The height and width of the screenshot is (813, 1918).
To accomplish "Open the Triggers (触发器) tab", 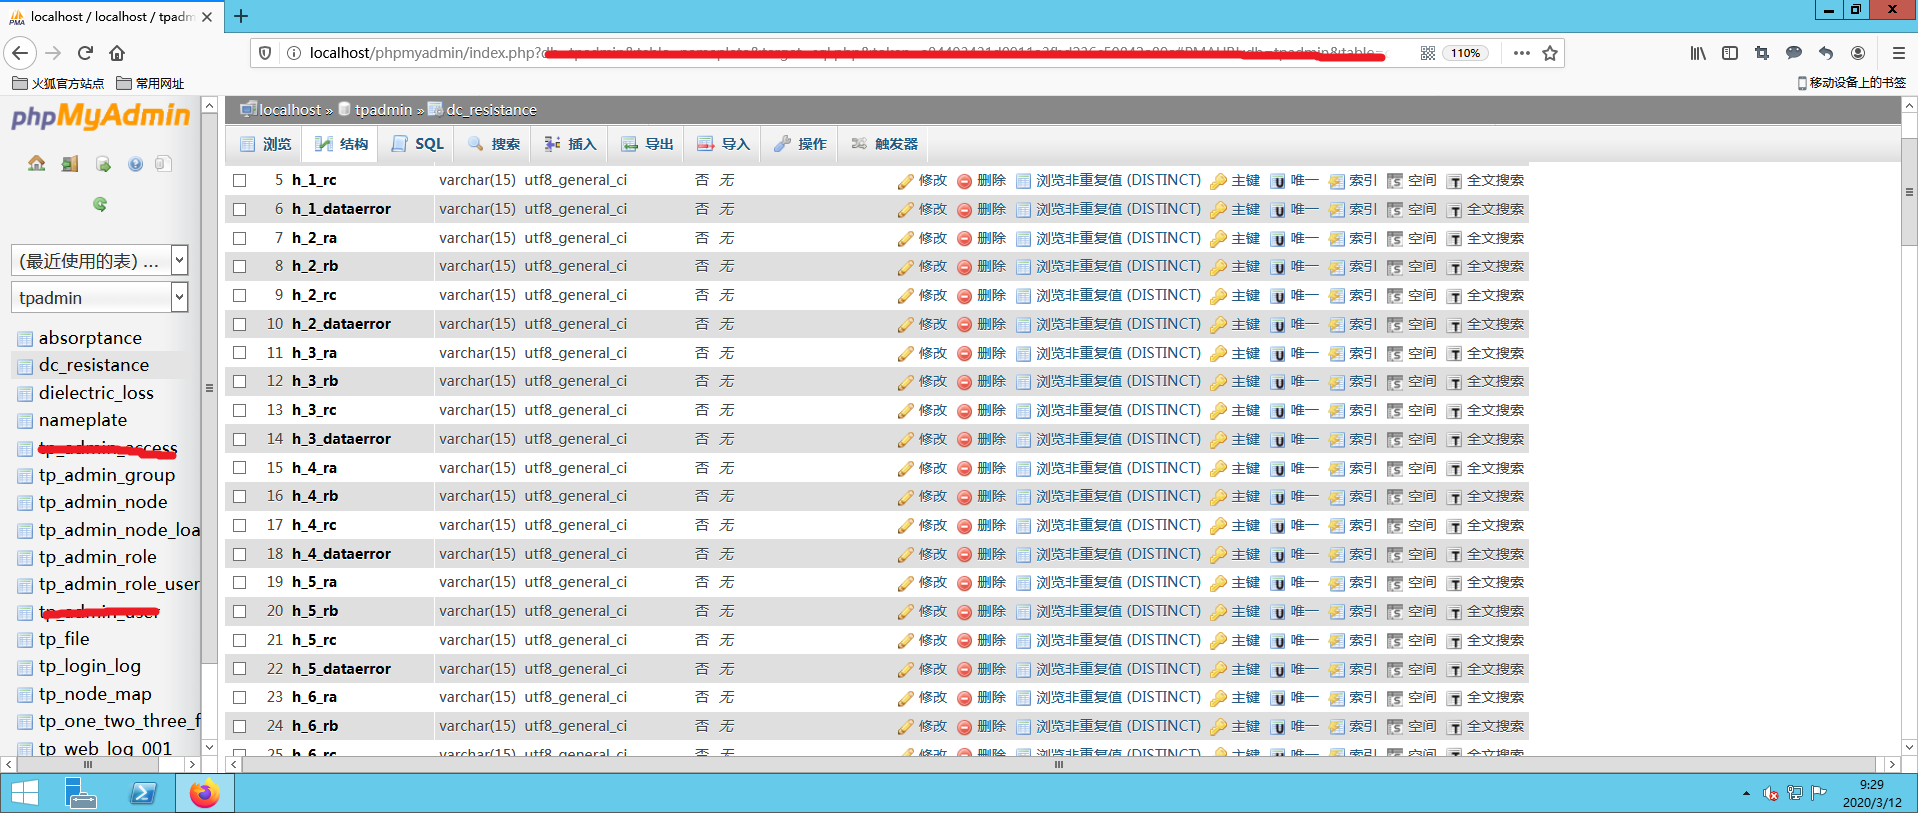I will tap(884, 144).
